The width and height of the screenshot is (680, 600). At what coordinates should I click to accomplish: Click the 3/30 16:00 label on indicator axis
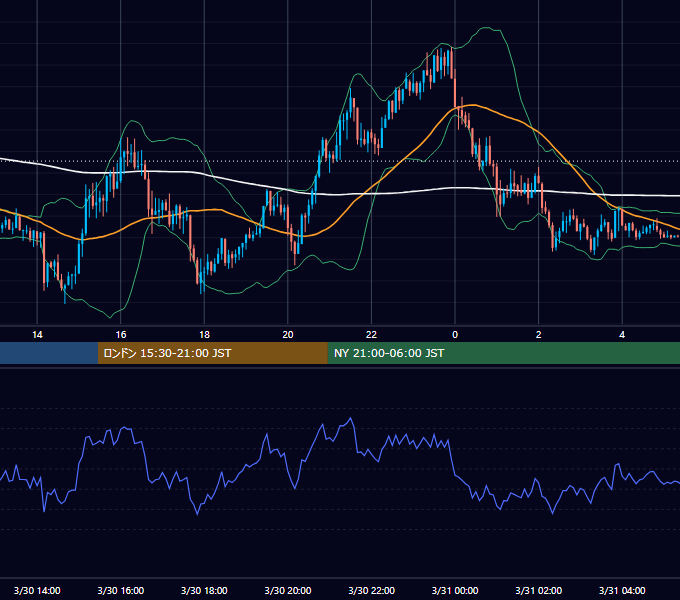pyautogui.click(x=121, y=590)
